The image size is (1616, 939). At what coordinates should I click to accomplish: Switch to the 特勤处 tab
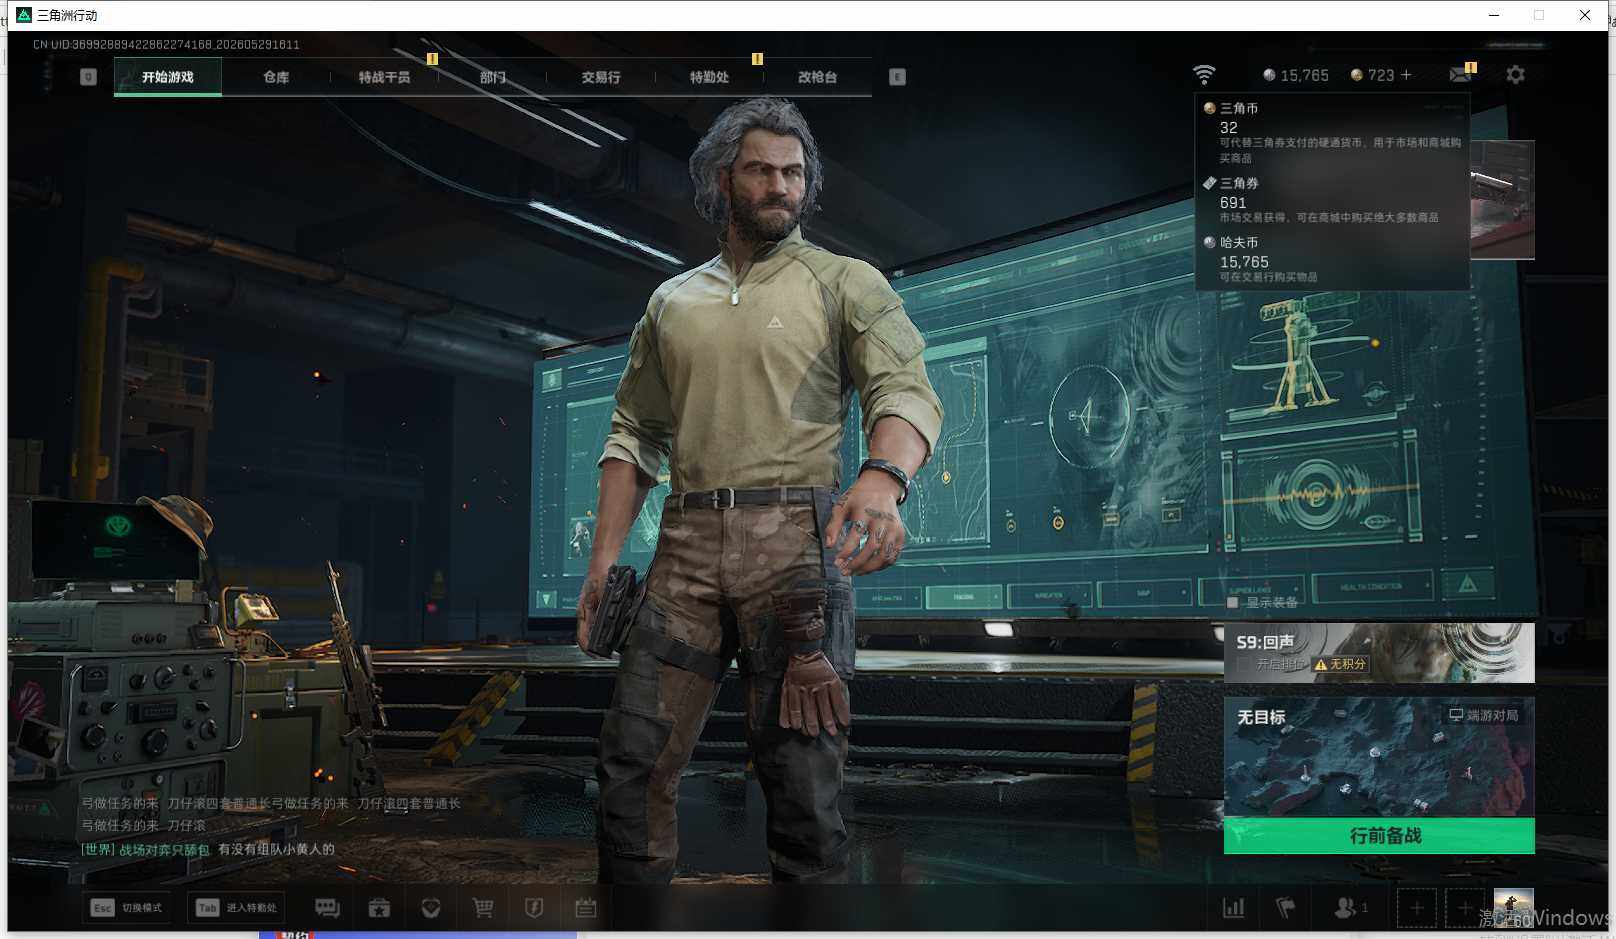pos(709,77)
